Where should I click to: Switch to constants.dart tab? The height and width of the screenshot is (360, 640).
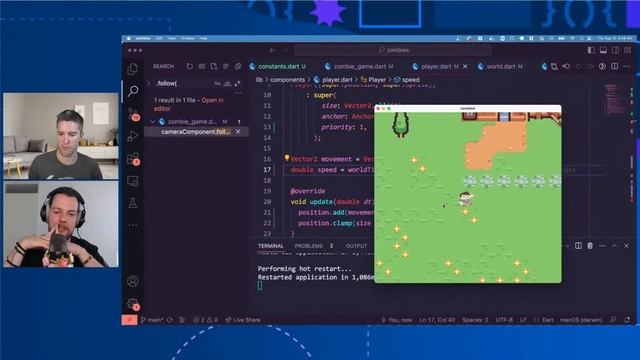[278, 66]
